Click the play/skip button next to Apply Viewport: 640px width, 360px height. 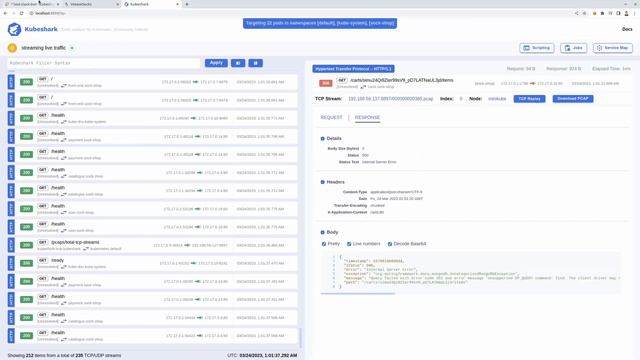tap(238, 63)
